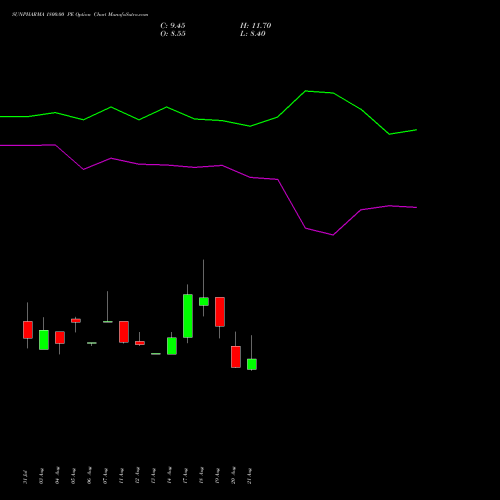Select the 17 Aug date label
The width and height of the screenshot is (500, 500).
click(x=185, y=476)
